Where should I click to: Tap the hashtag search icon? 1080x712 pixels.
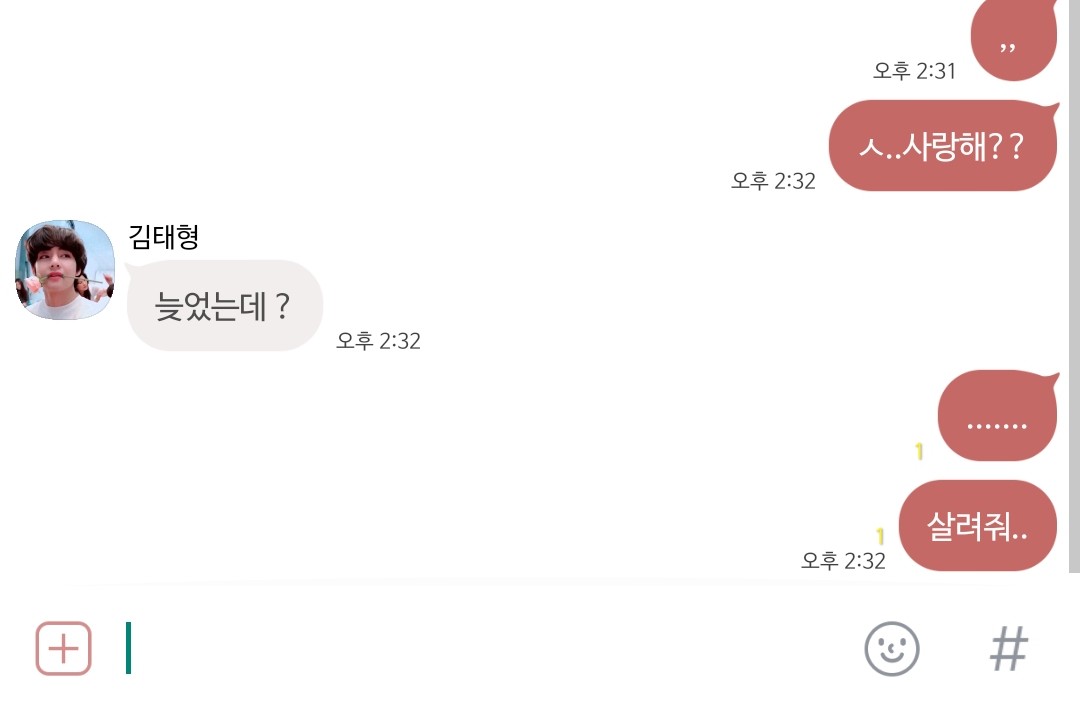pyautogui.click(x=1008, y=649)
